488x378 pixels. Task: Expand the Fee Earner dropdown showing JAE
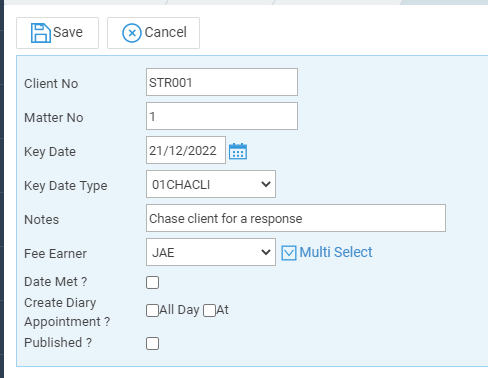click(211, 252)
